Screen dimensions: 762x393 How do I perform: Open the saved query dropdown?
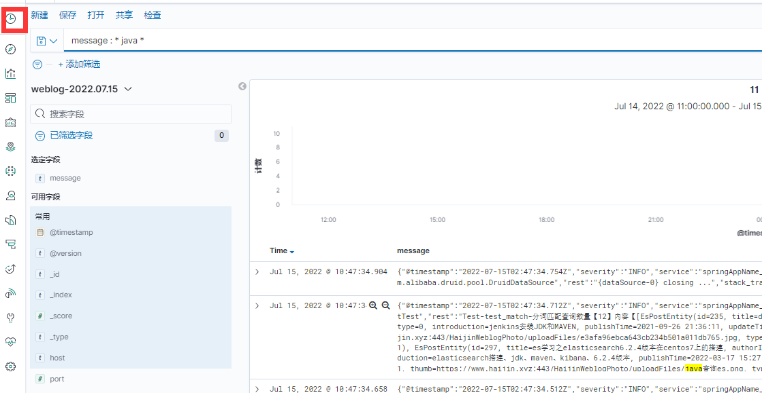(x=47, y=41)
